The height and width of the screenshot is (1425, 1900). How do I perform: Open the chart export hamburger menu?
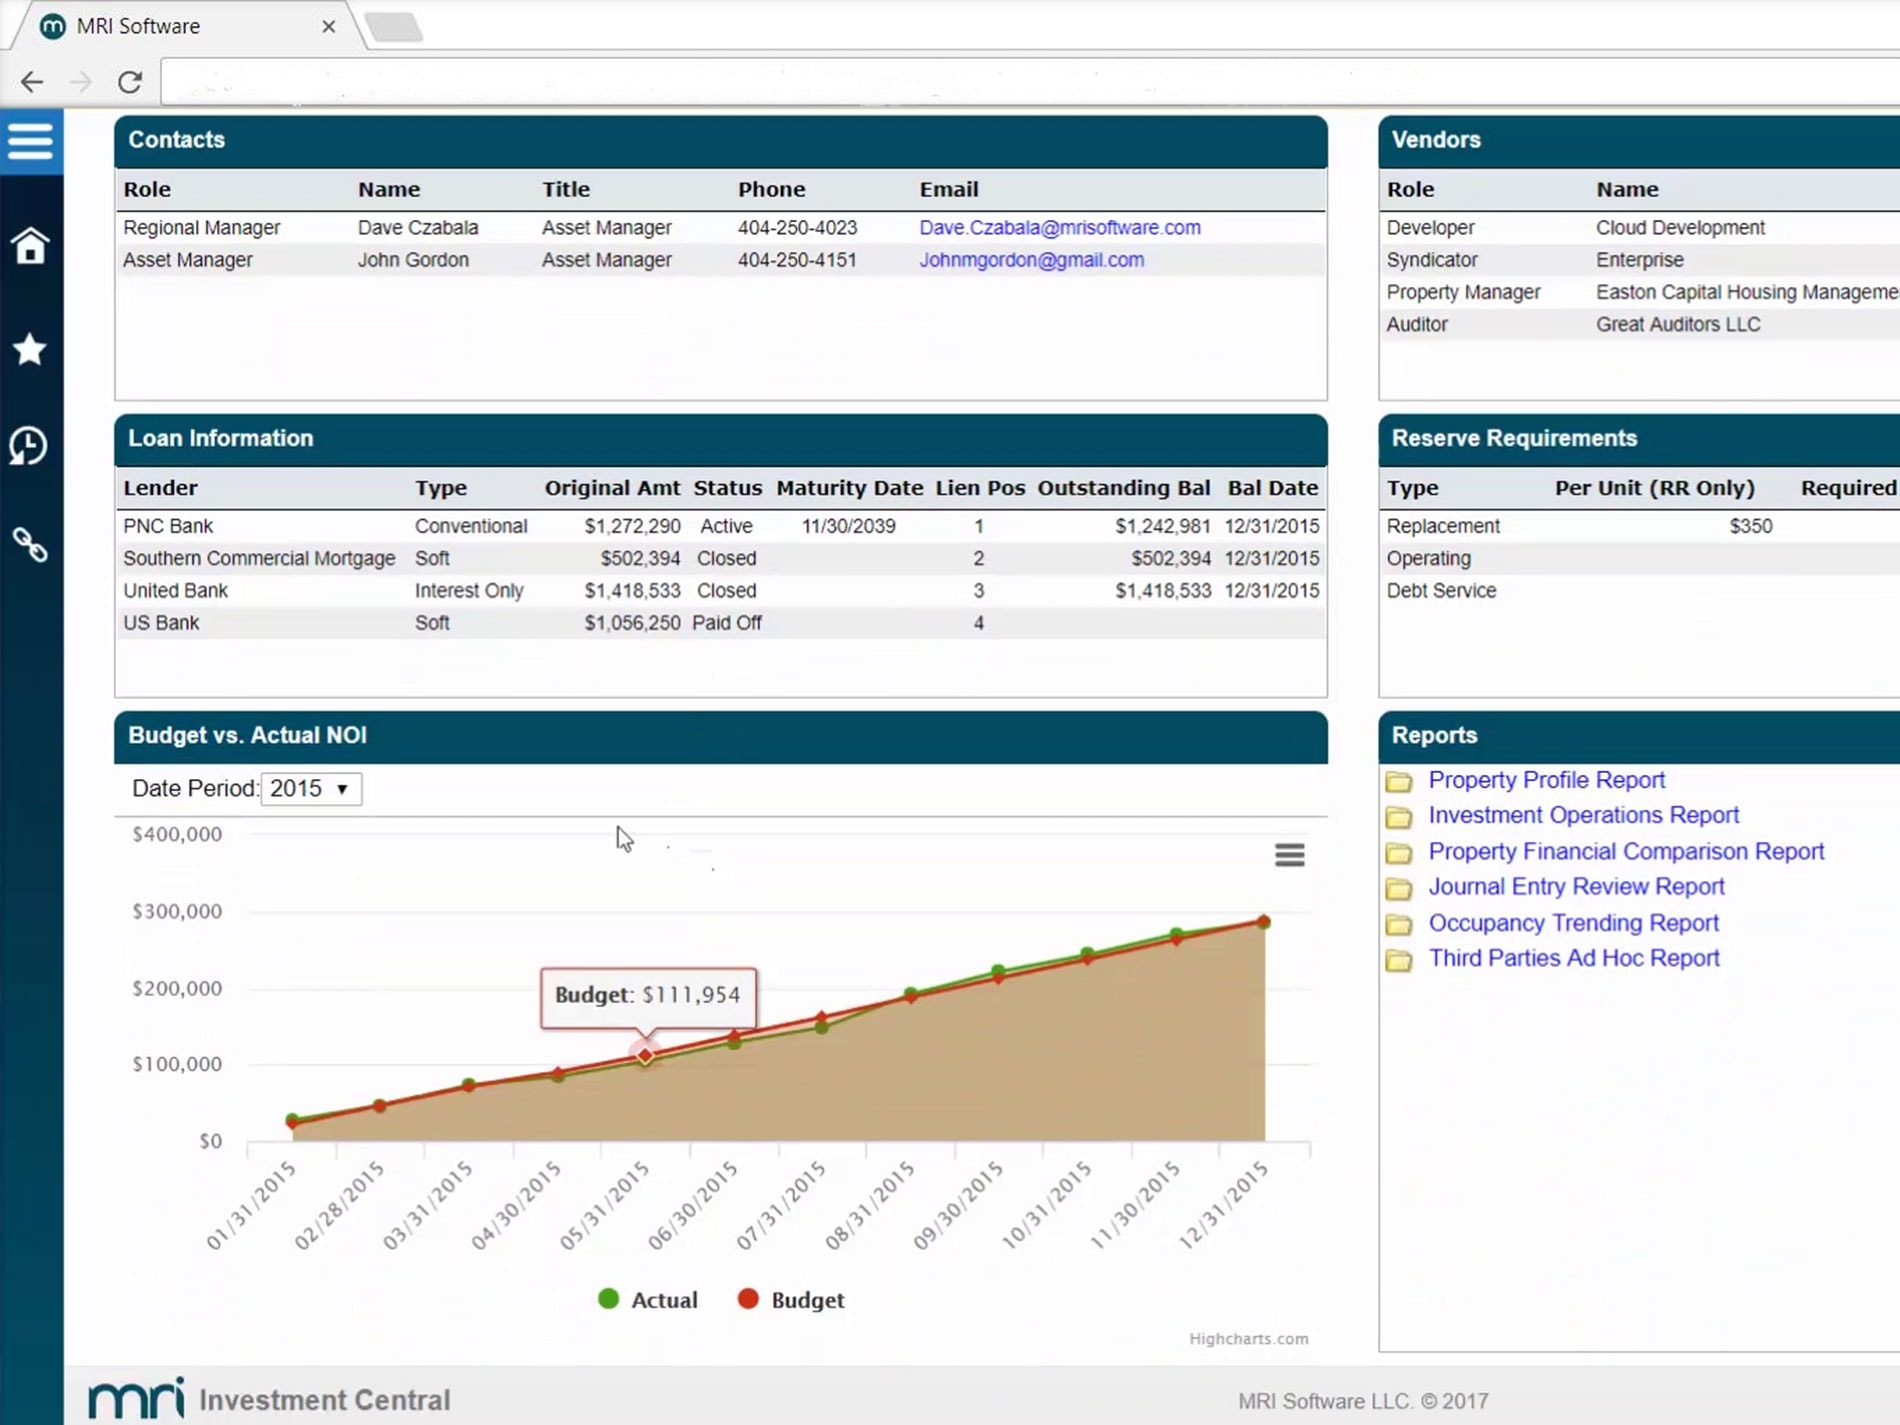(x=1289, y=855)
